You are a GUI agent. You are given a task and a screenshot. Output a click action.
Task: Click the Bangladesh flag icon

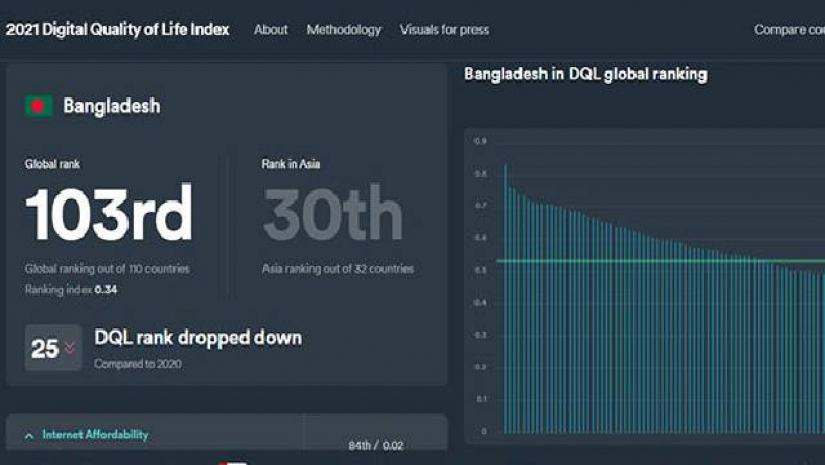[39, 106]
